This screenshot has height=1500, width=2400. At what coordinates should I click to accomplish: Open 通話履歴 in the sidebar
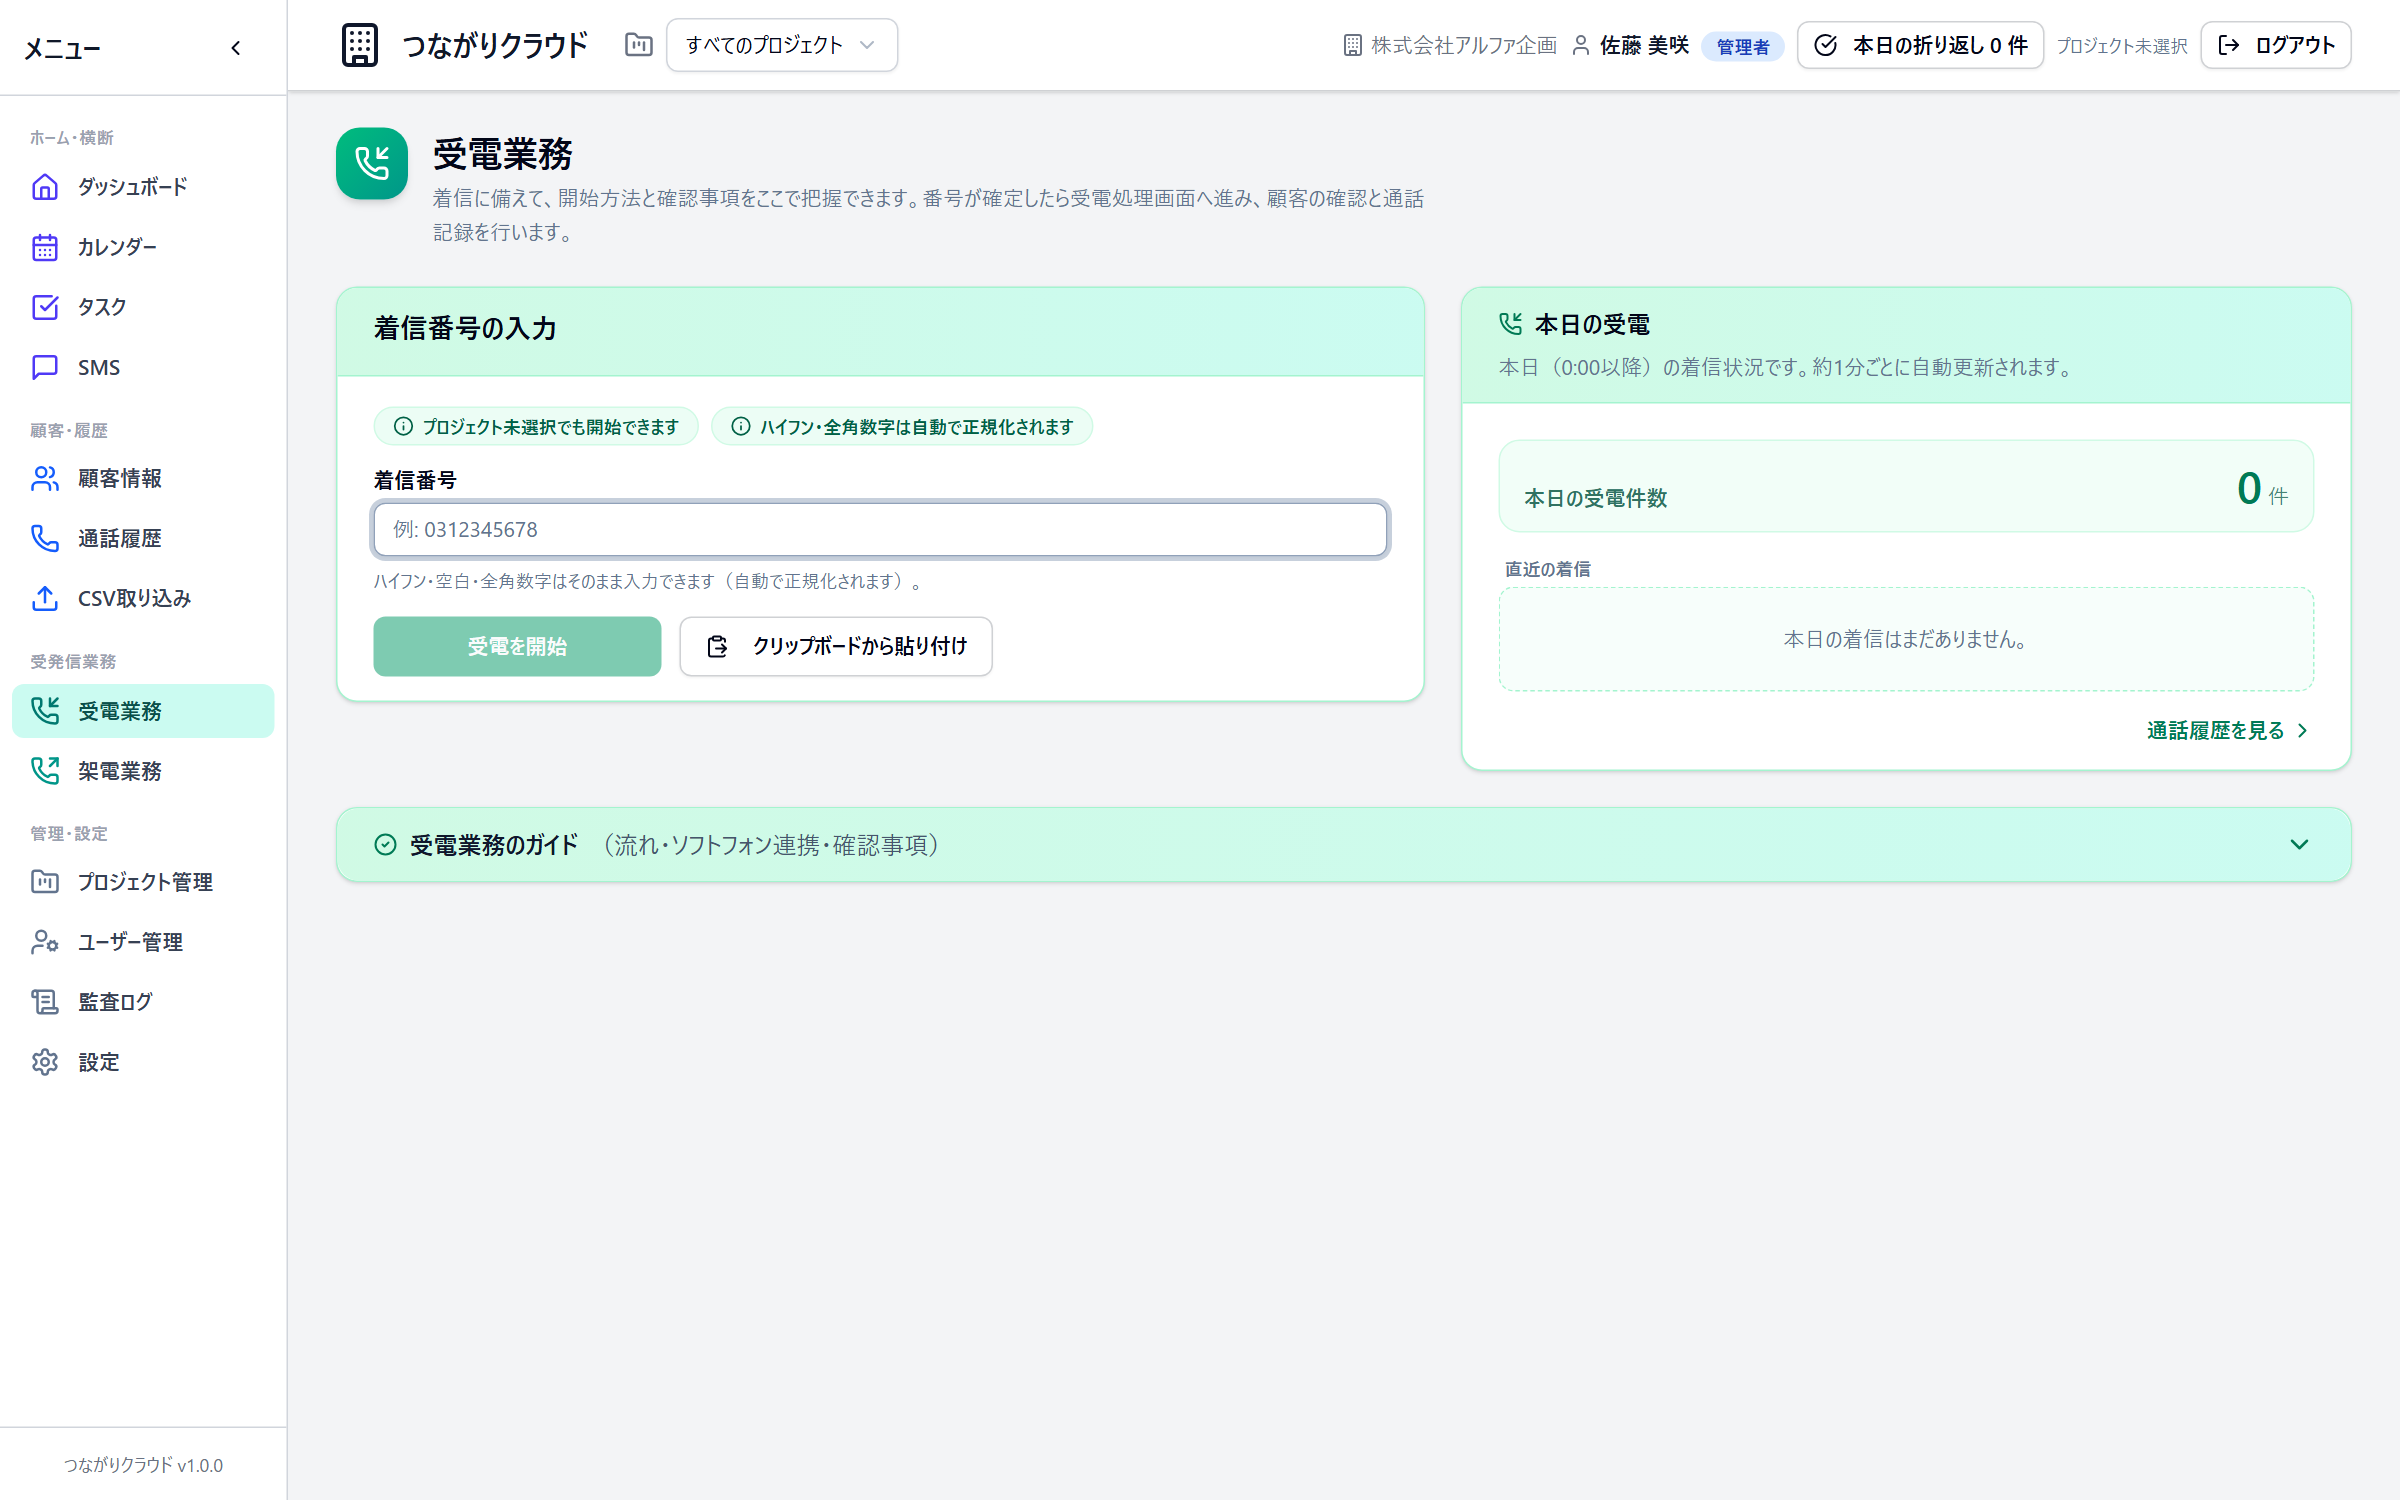[x=143, y=538]
